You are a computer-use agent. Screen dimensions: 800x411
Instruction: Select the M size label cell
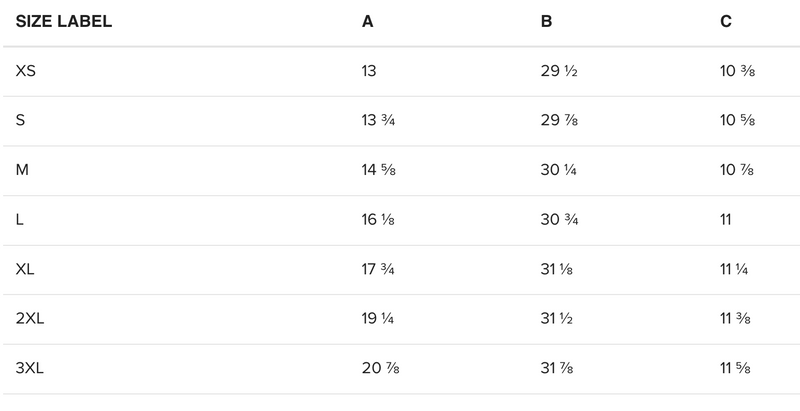(22, 170)
